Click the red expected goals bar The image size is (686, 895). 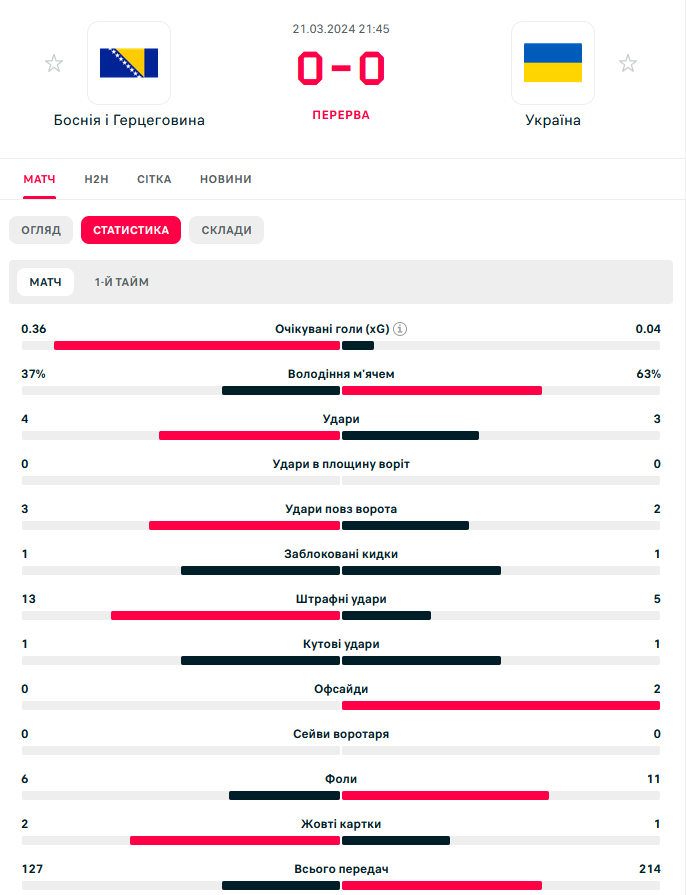click(197, 345)
